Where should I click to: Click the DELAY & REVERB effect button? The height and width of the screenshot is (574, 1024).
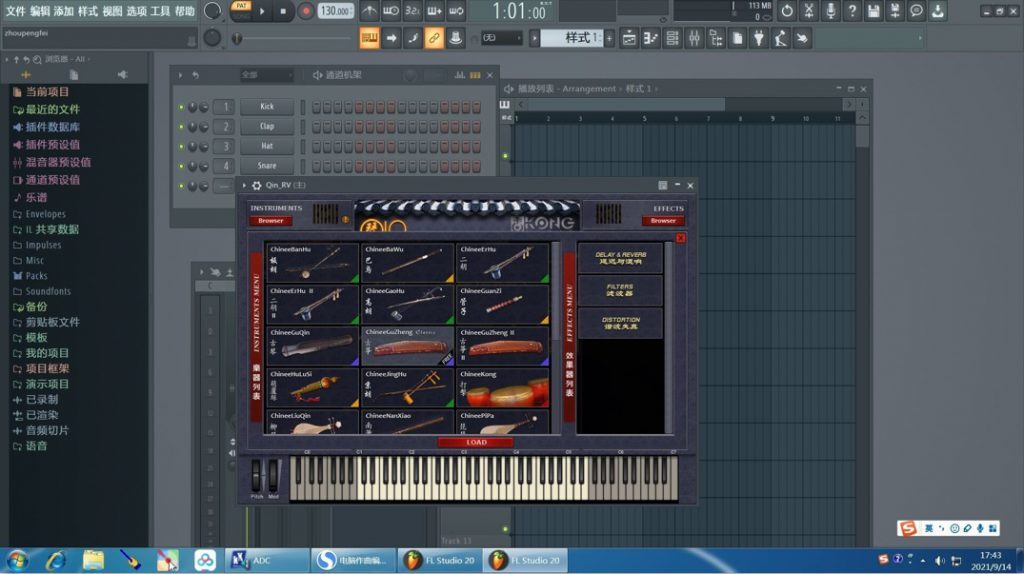pyautogui.click(x=620, y=258)
